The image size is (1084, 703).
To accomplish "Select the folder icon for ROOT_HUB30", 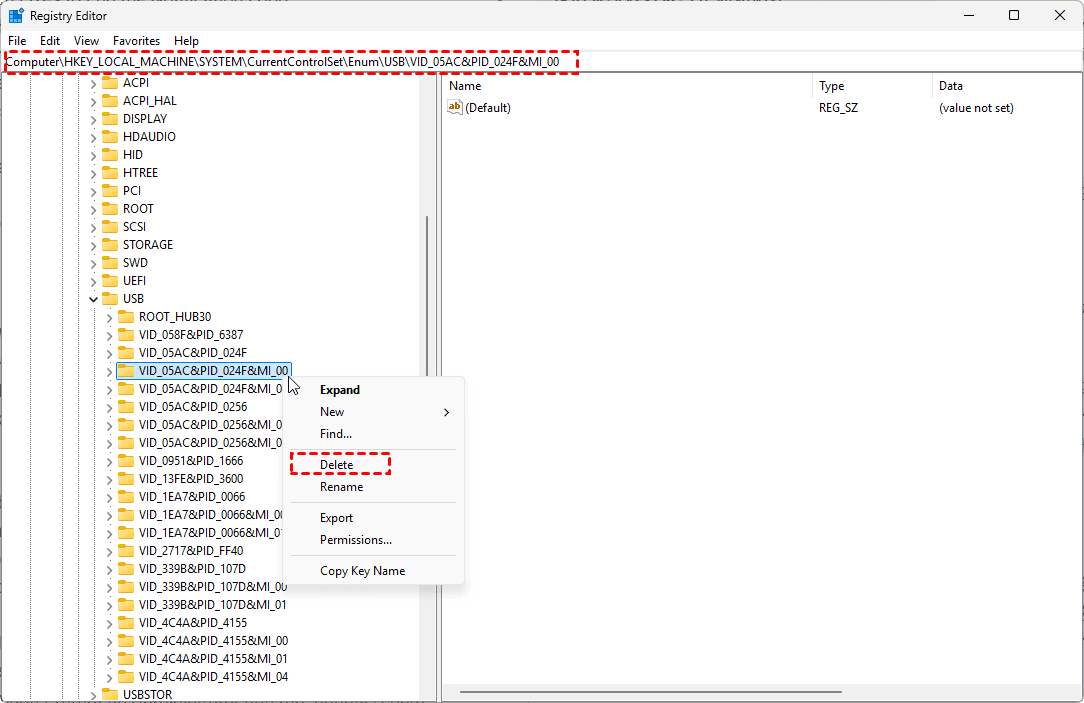I will pos(126,317).
